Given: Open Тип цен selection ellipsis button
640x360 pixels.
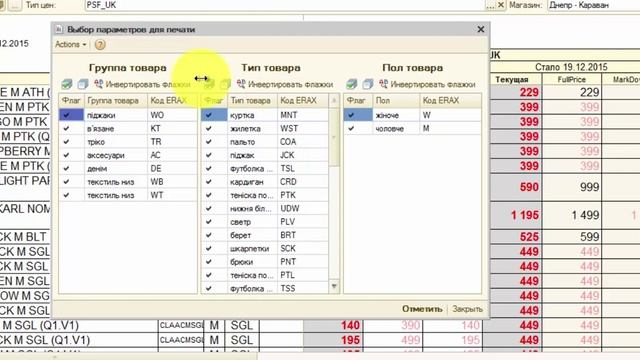Looking at the screenshot, I should 490,5.
